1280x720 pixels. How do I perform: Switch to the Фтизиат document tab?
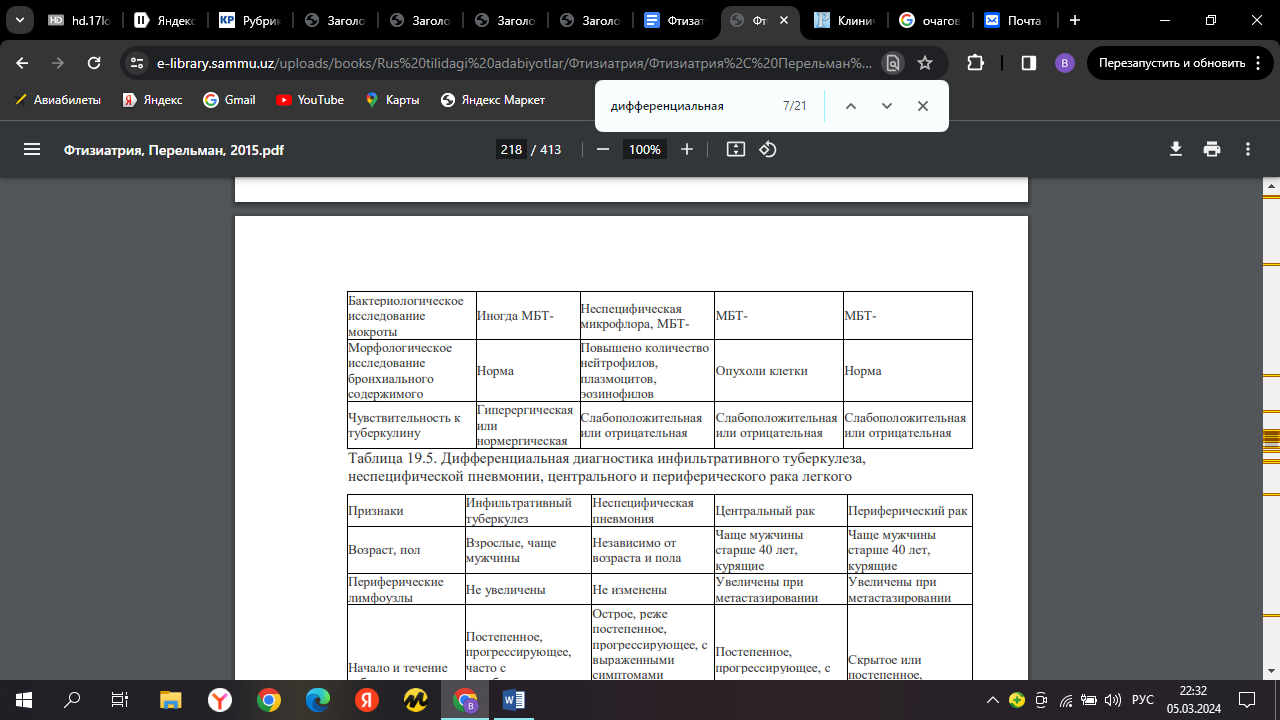tap(677, 20)
